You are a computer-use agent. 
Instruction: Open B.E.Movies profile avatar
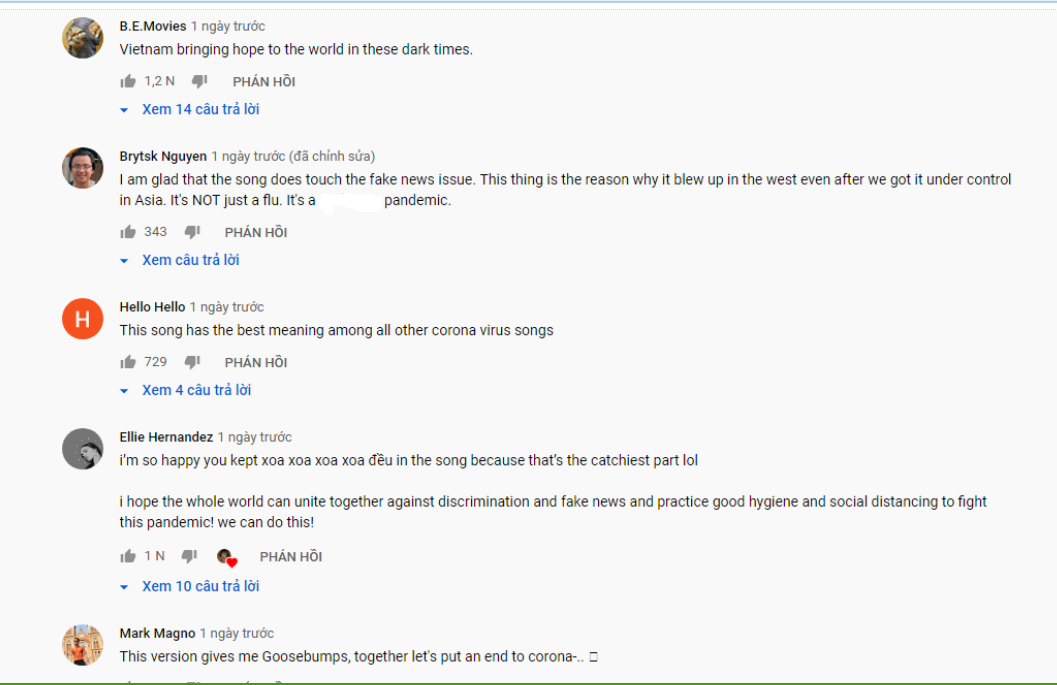pos(82,38)
